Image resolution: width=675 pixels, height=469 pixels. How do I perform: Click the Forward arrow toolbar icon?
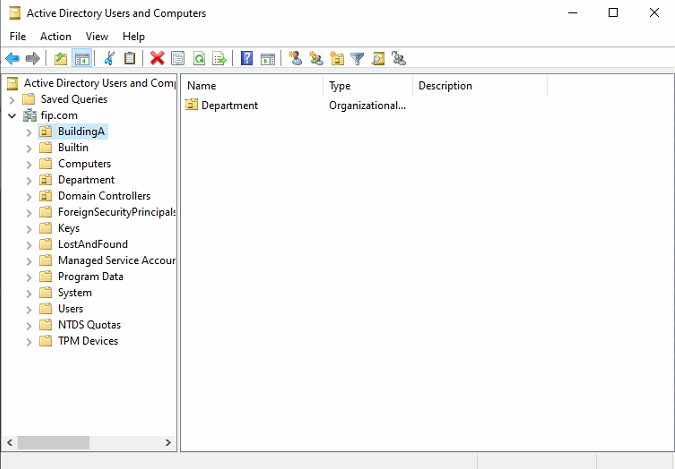(x=33, y=58)
